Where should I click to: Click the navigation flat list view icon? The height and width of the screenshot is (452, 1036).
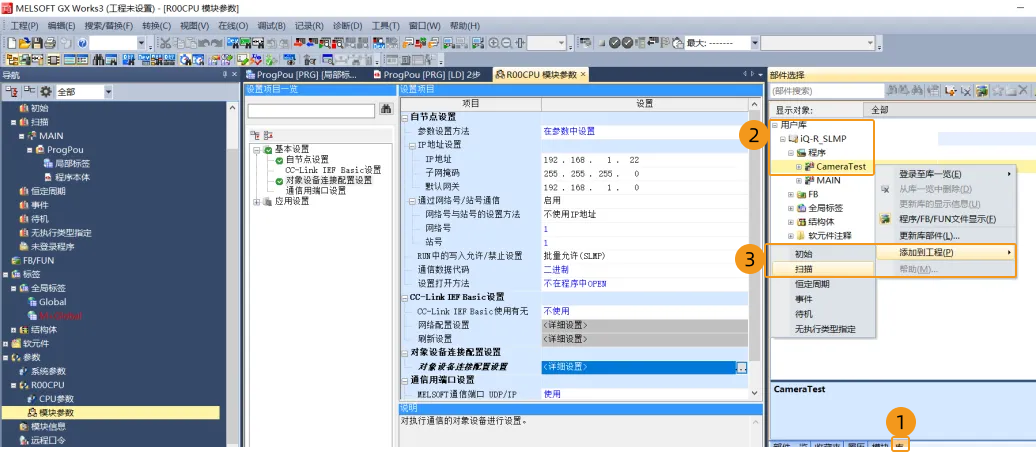29,91
